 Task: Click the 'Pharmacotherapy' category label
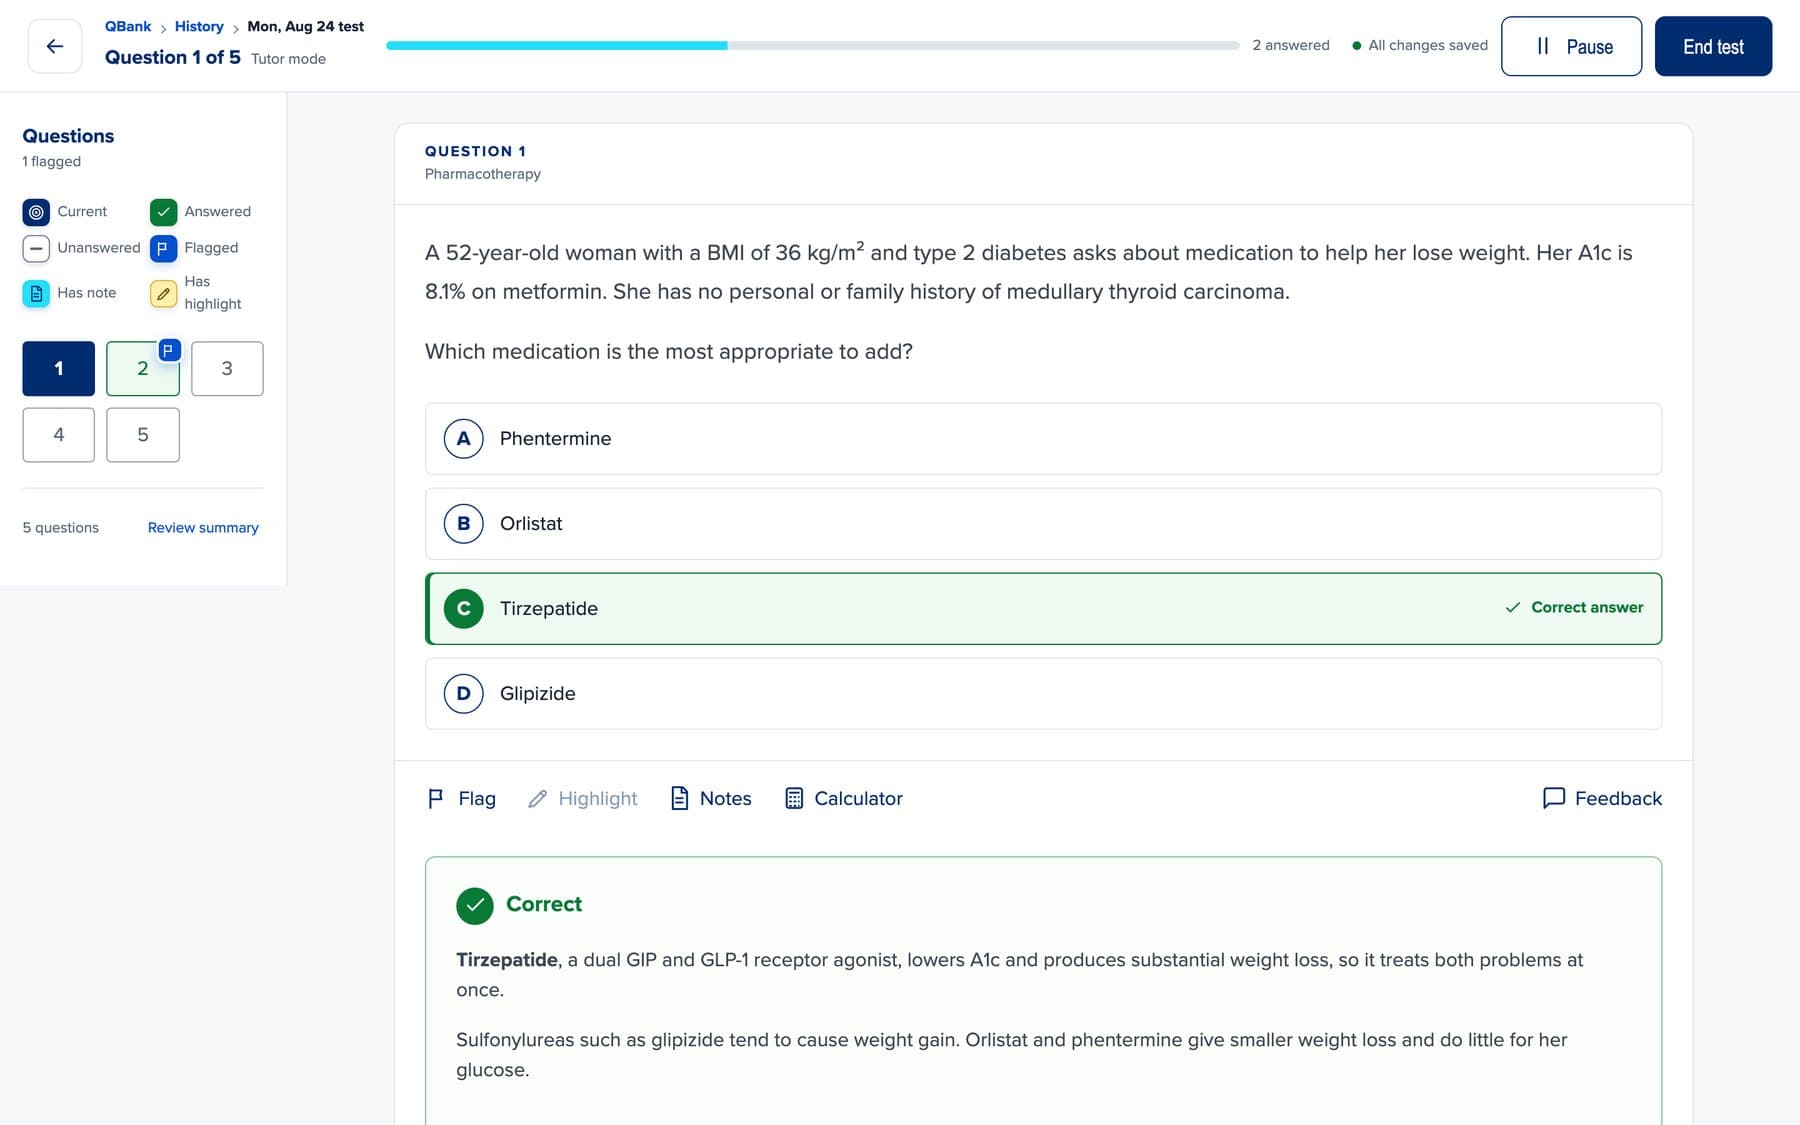[x=483, y=174]
